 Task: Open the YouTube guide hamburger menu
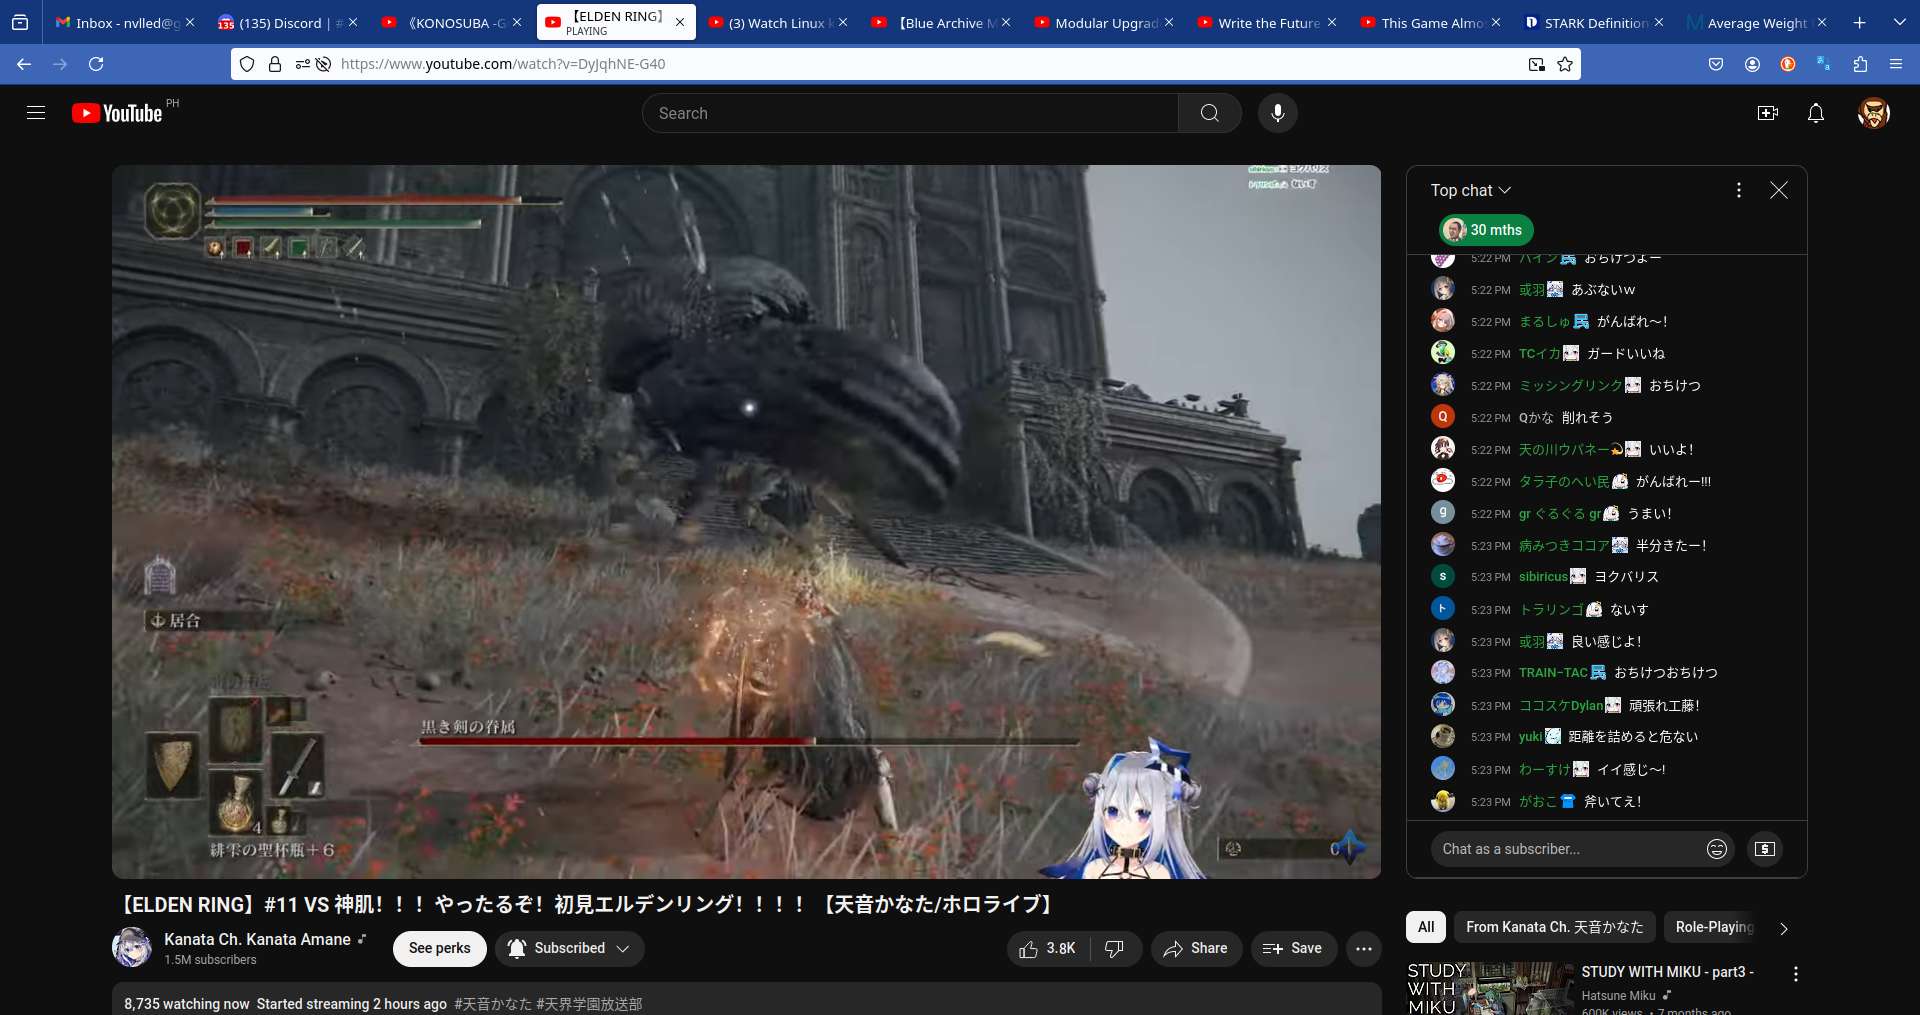click(x=36, y=113)
